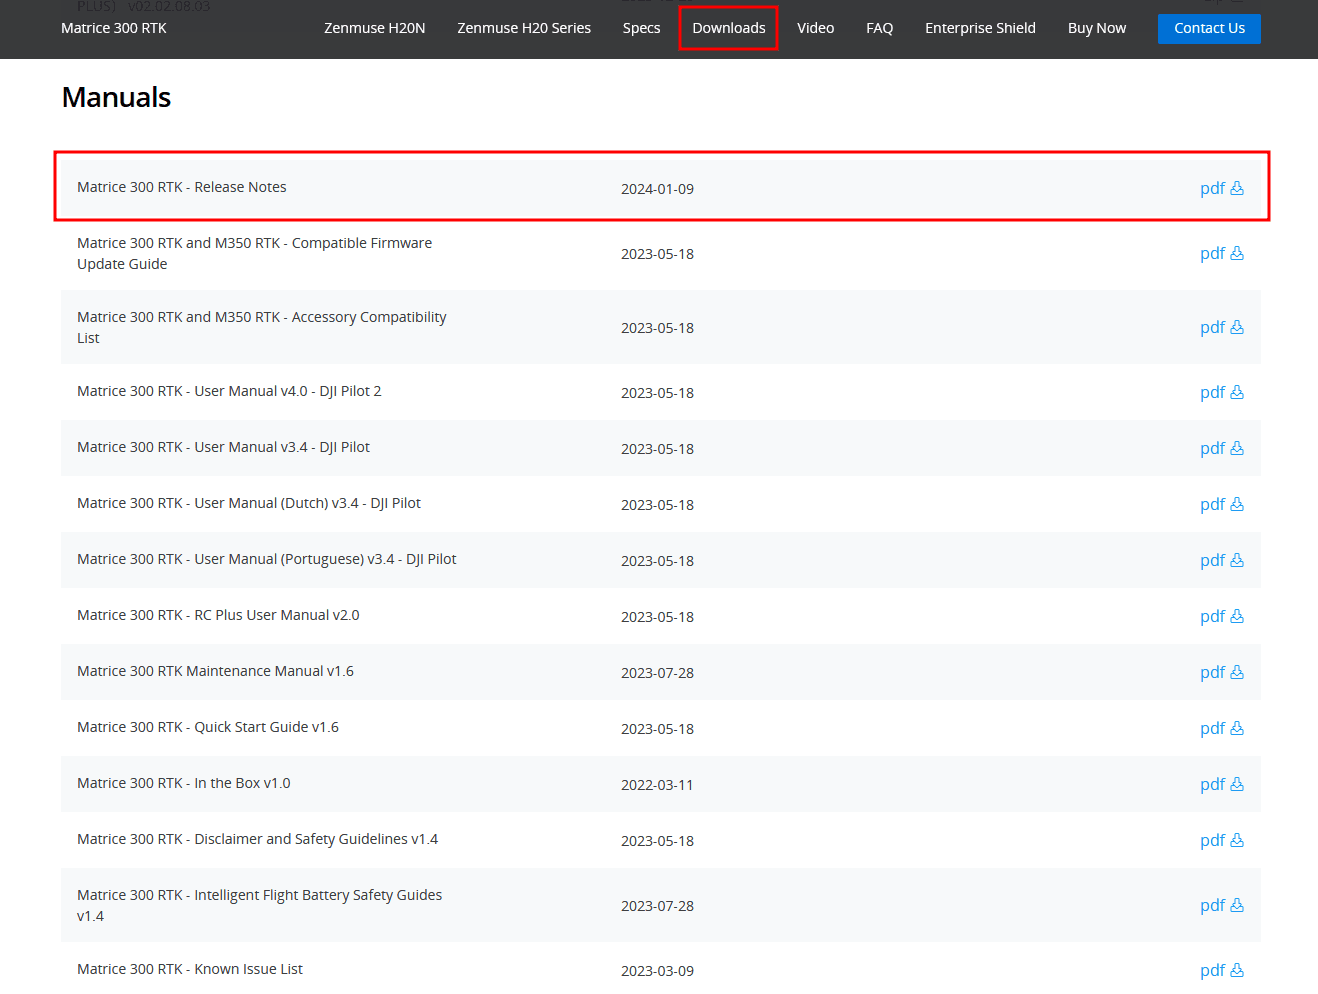
Task: Open the Enterprise Shield section
Action: tap(980, 28)
